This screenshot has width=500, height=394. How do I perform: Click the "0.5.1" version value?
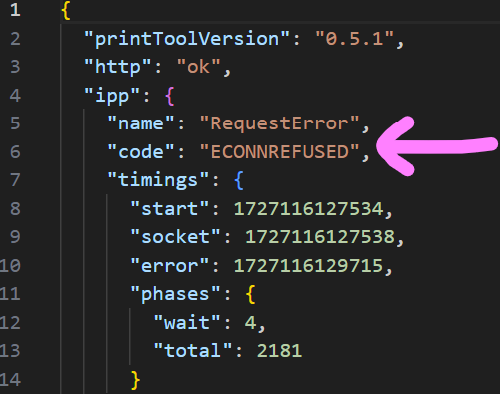(354, 39)
